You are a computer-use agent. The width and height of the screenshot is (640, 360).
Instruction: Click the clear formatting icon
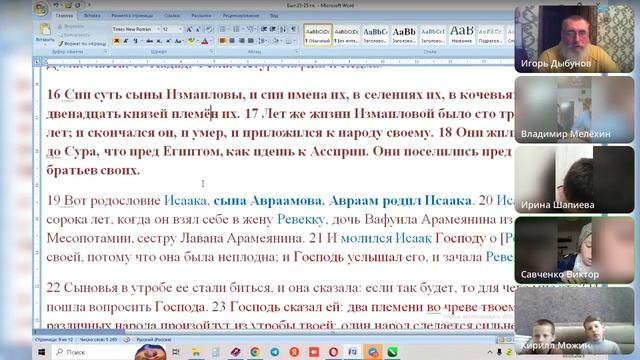coord(209,29)
